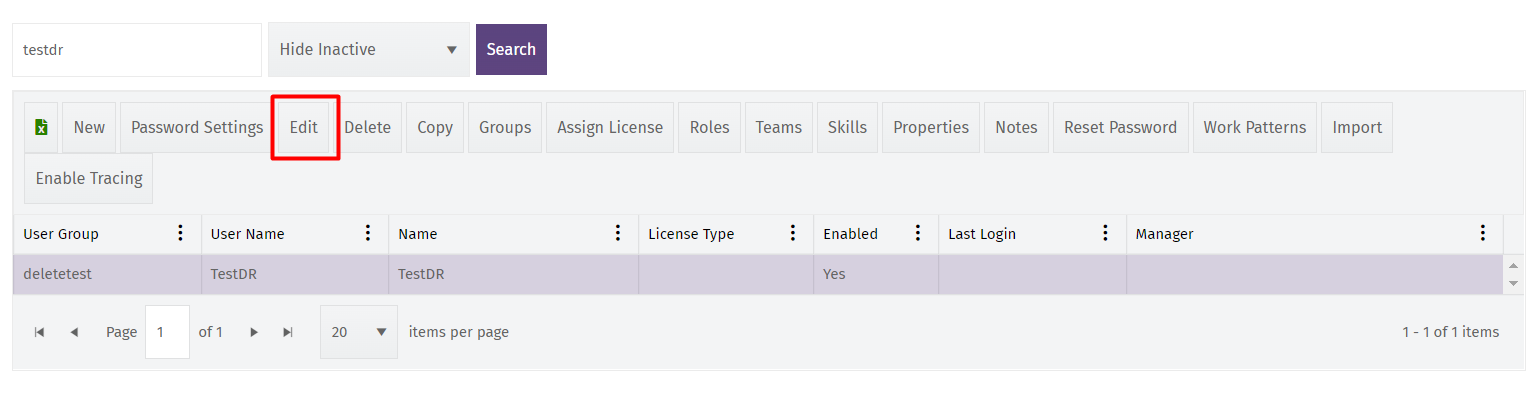1539x411 pixels.
Task: Go to the next page
Action: (x=254, y=332)
